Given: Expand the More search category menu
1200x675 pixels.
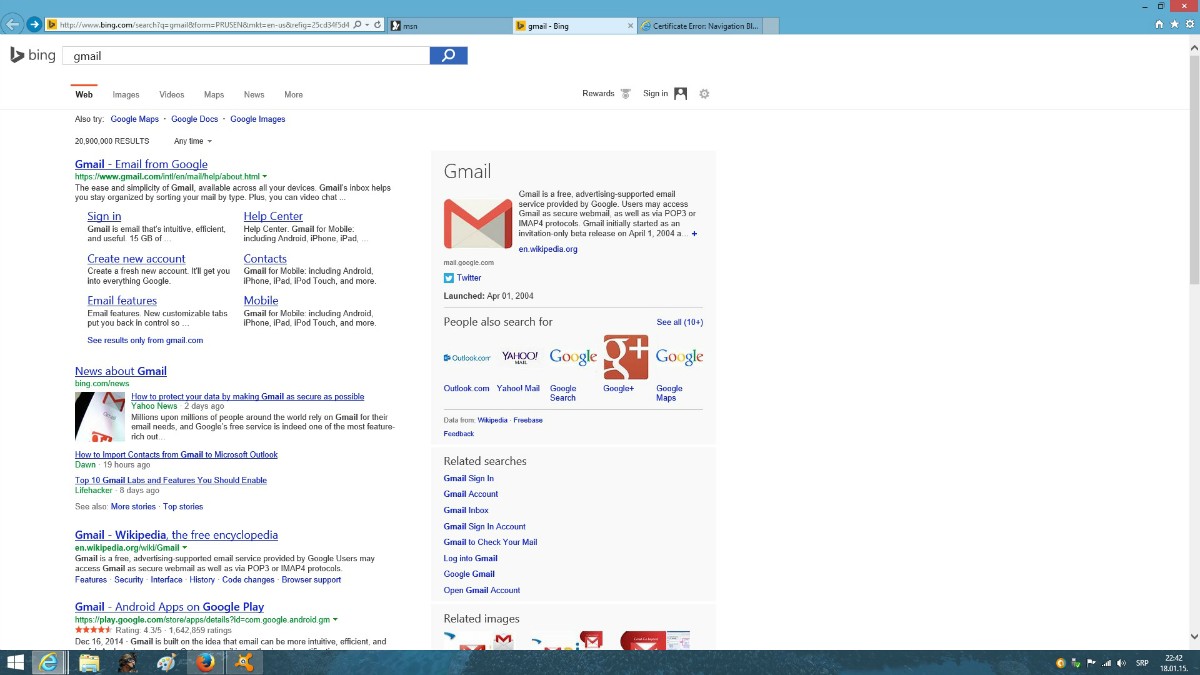Looking at the screenshot, I should pyautogui.click(x=293, y=95).
